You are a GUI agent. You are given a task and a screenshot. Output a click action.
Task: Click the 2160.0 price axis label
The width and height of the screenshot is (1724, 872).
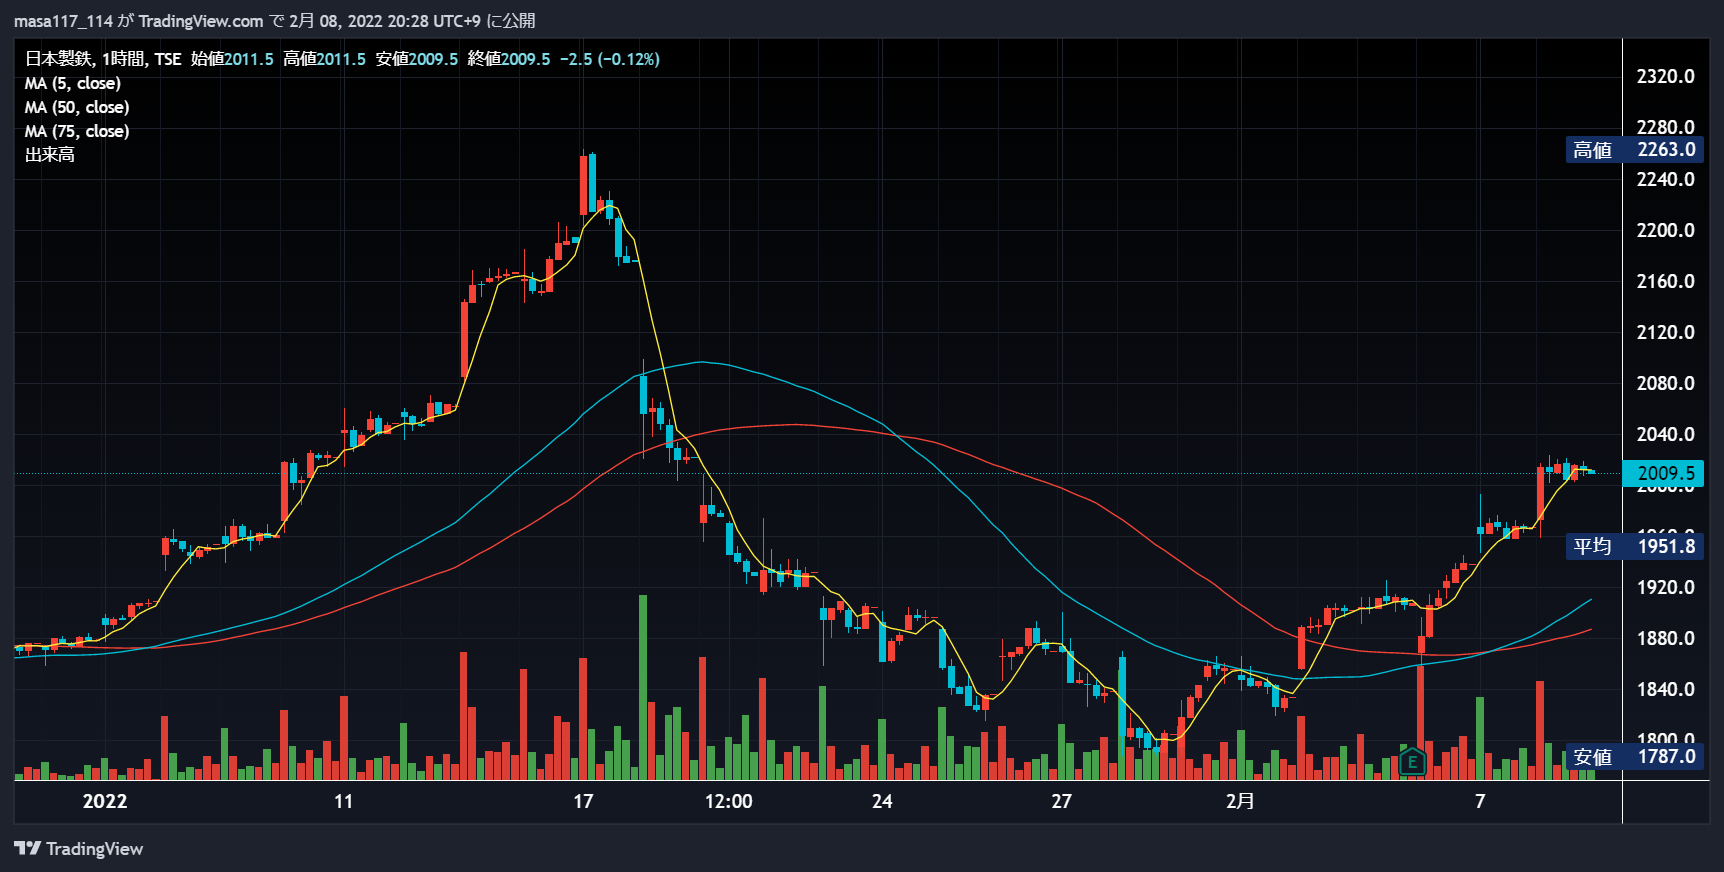[1665, 281]
